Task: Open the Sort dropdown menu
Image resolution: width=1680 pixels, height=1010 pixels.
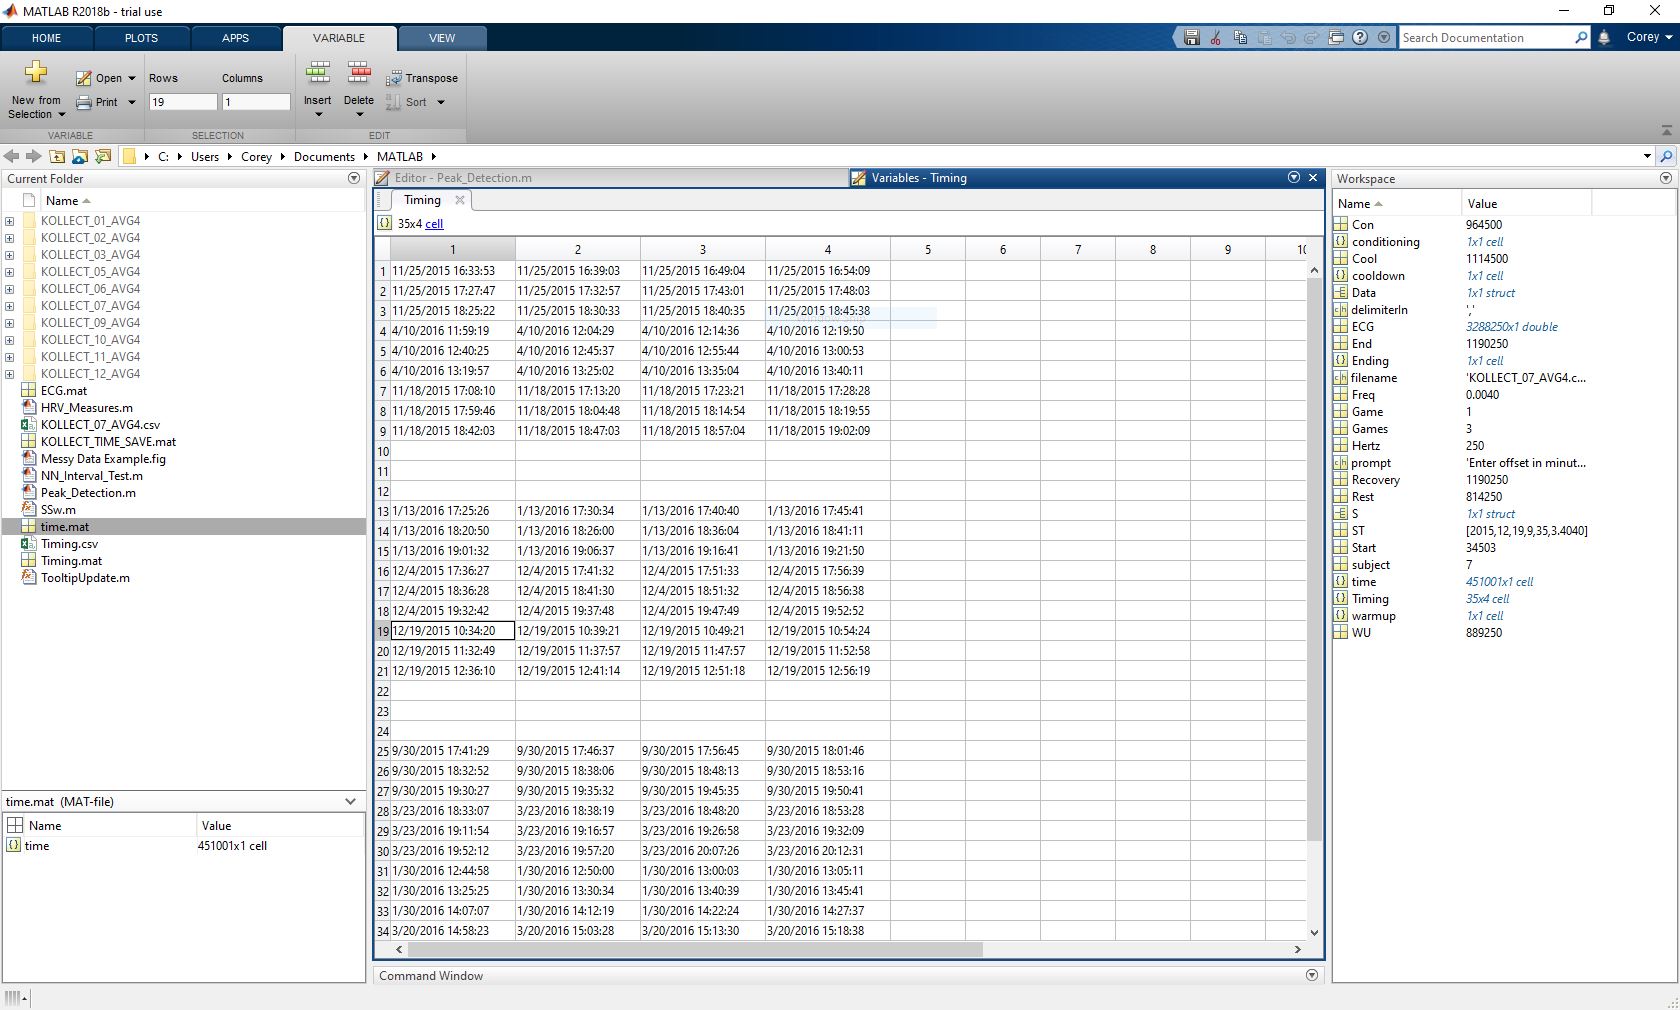Action: coord(441,102)
